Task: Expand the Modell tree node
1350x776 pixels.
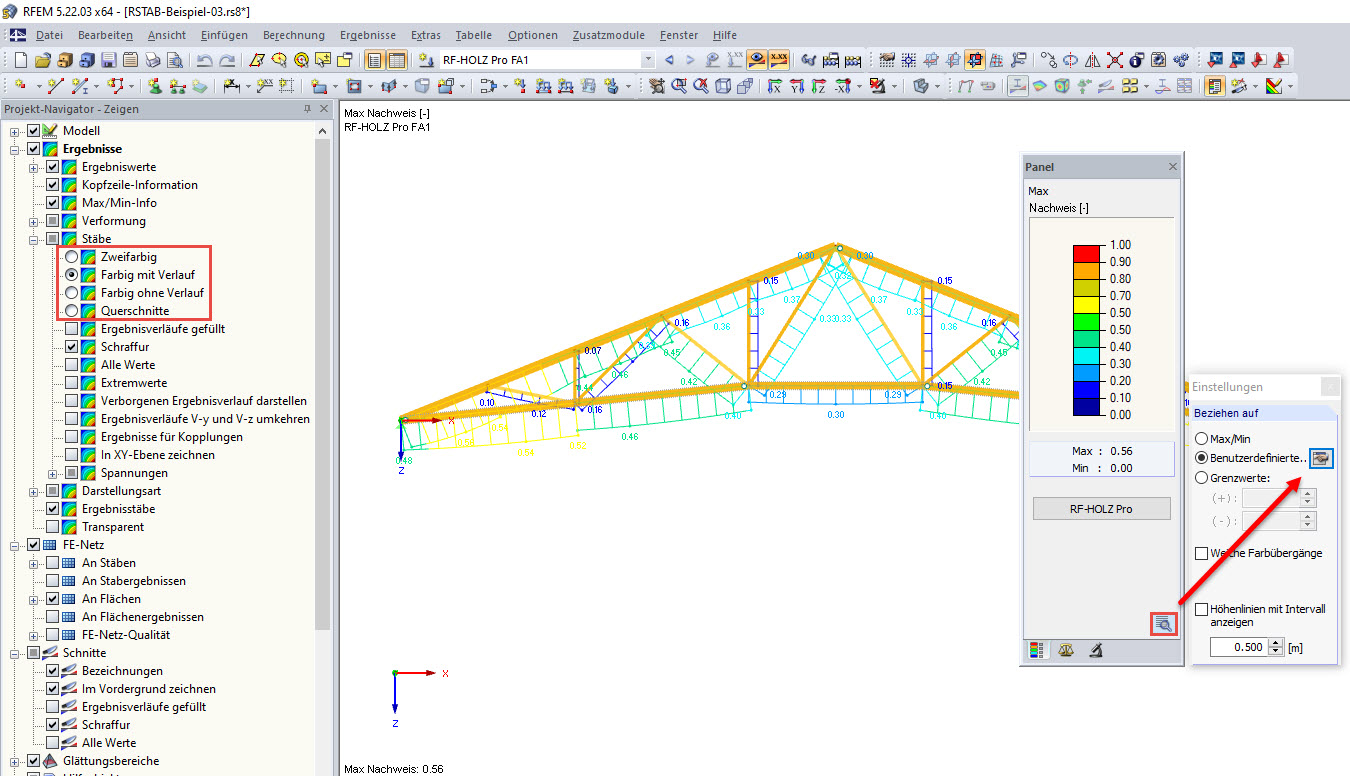Action: (15, 131)
